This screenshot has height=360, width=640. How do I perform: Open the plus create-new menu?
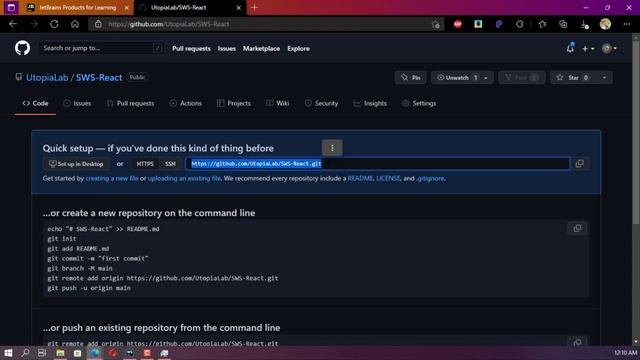(588, 49)
